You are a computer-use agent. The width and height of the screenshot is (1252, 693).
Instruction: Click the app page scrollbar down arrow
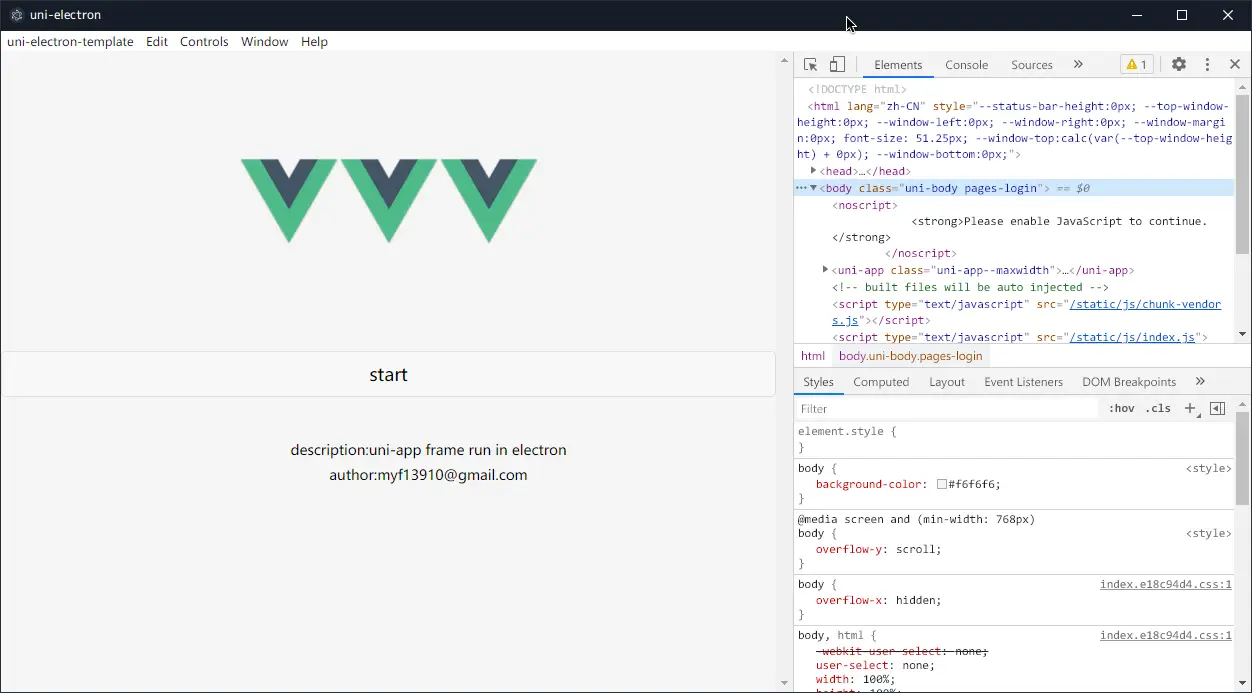(785, 683)
